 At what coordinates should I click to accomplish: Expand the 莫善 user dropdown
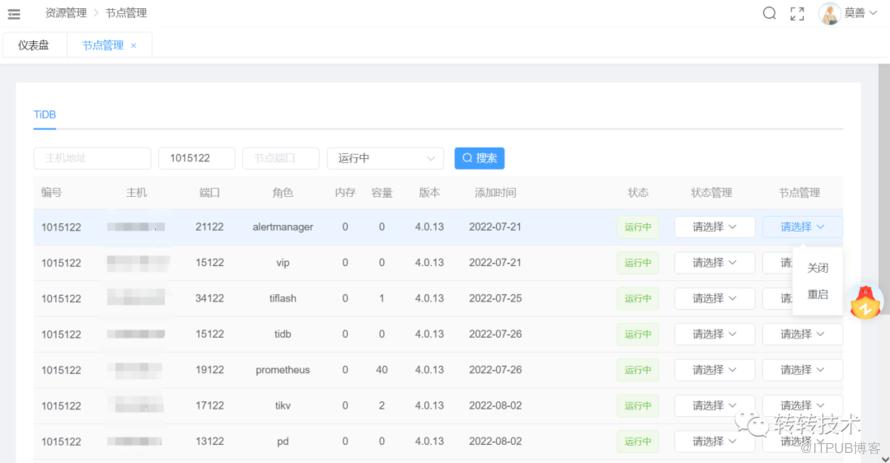tap(860, 13)
